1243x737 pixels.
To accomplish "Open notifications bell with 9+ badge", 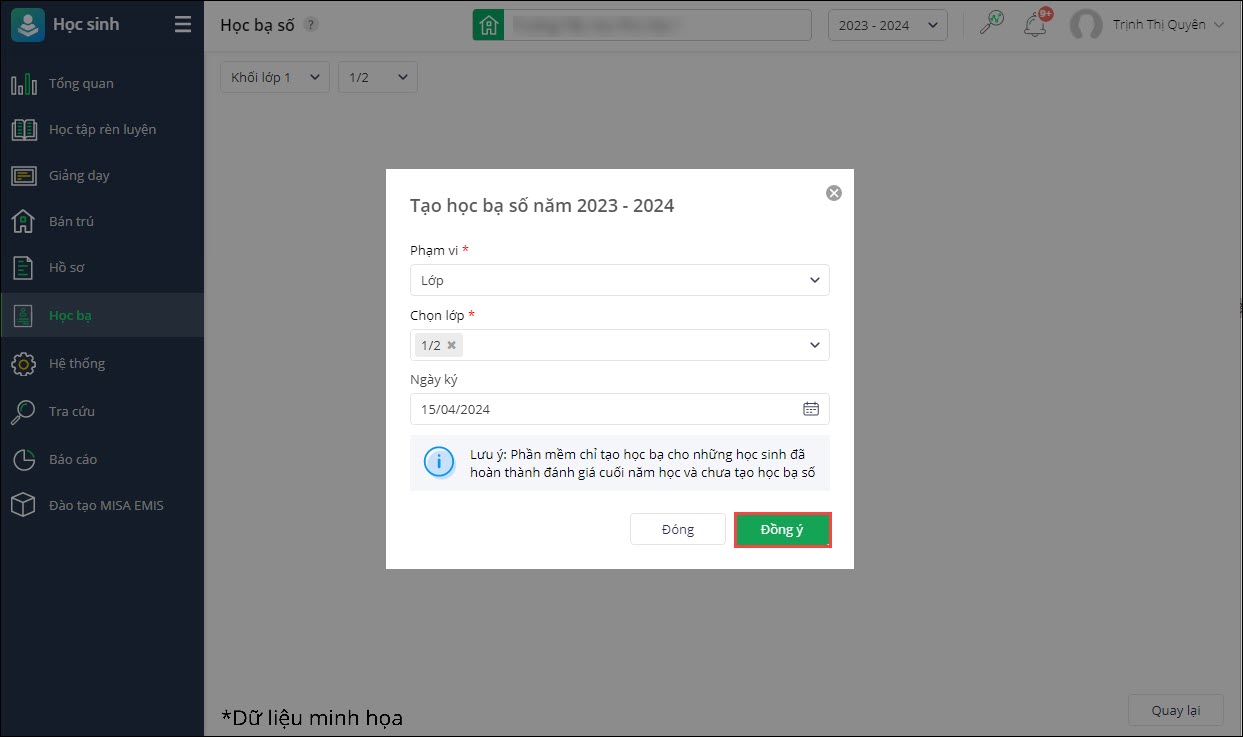I will click(1036, 24).
